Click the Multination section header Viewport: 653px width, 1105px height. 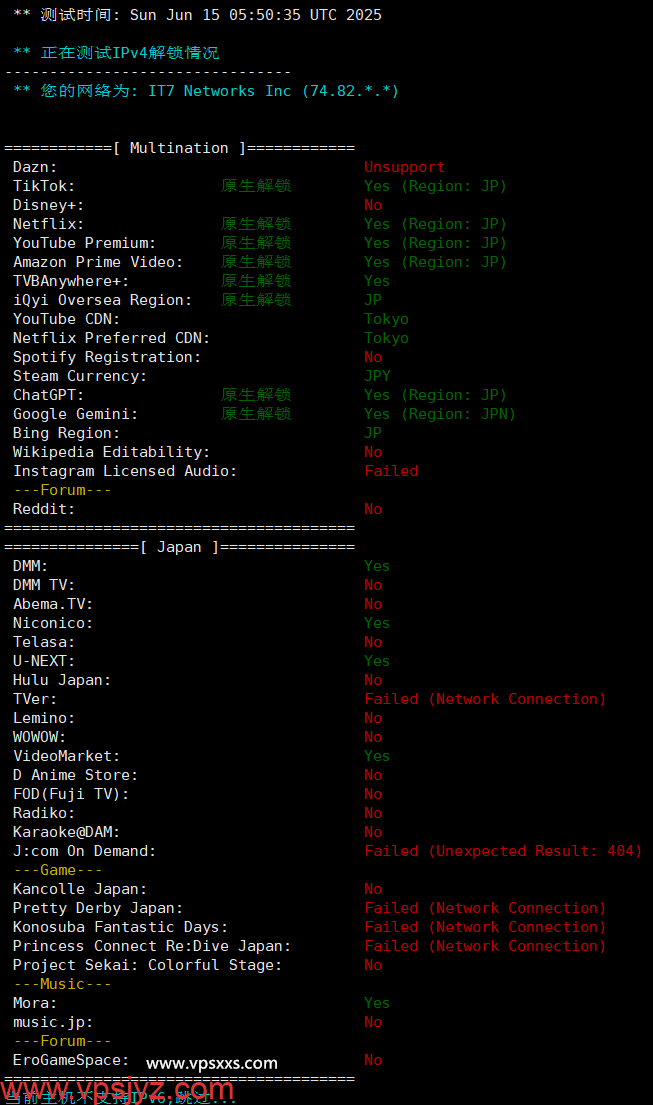[180, 148]
